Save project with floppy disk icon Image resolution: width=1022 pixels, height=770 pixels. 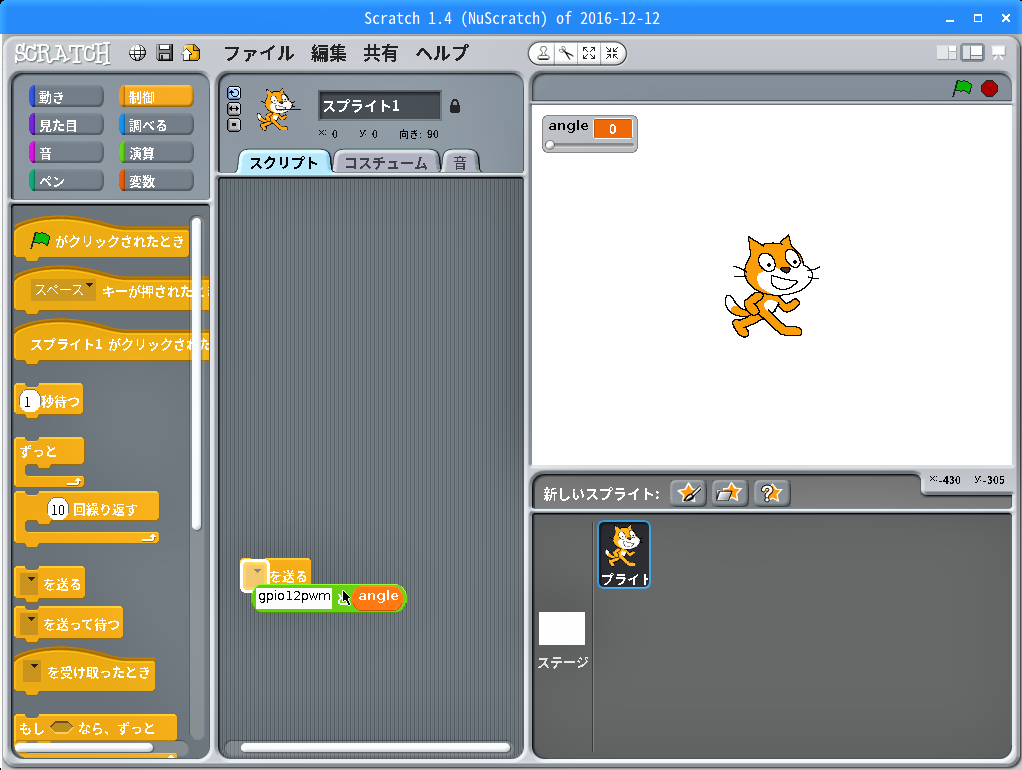pyautogui.click(x=165, y=53)
